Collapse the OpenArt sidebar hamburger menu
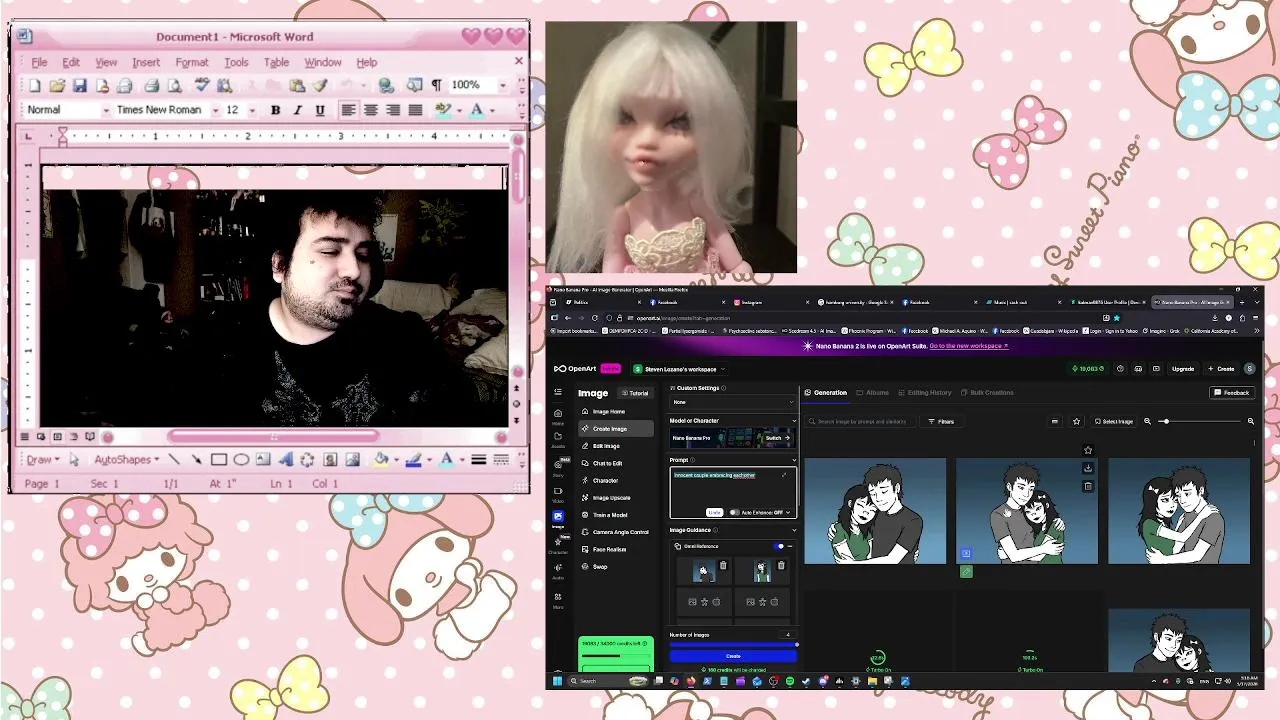This screenshot has height=720, width=1280. pyautogui.click(x=558, y=392)
